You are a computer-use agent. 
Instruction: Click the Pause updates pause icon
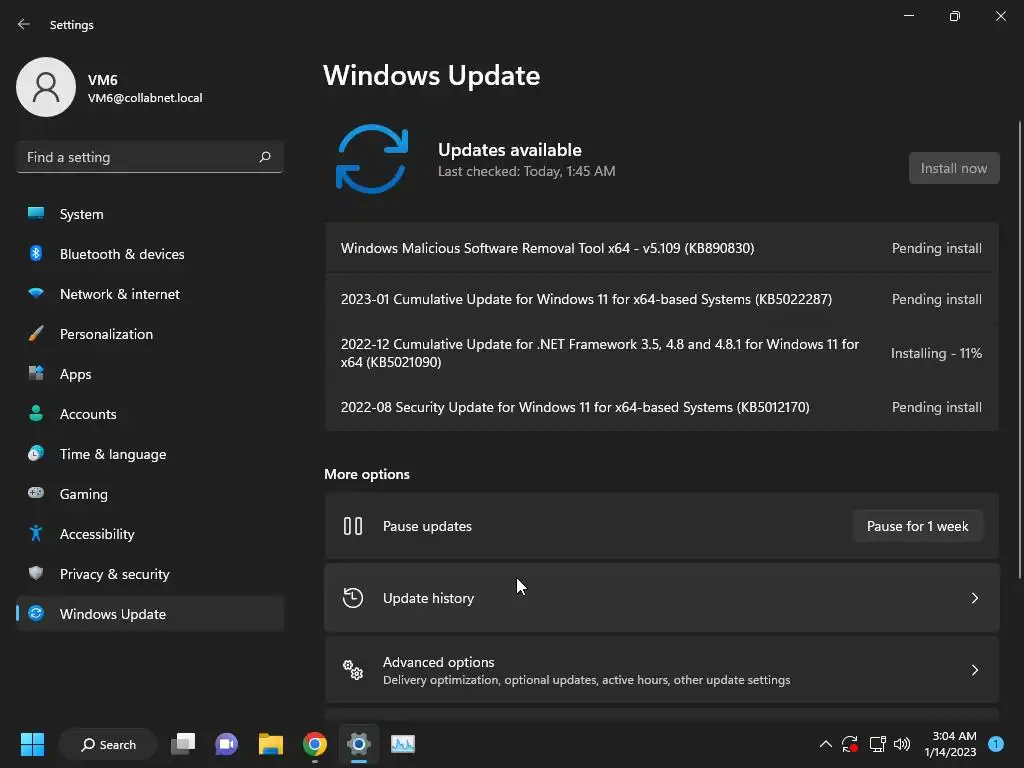point(353,526)
